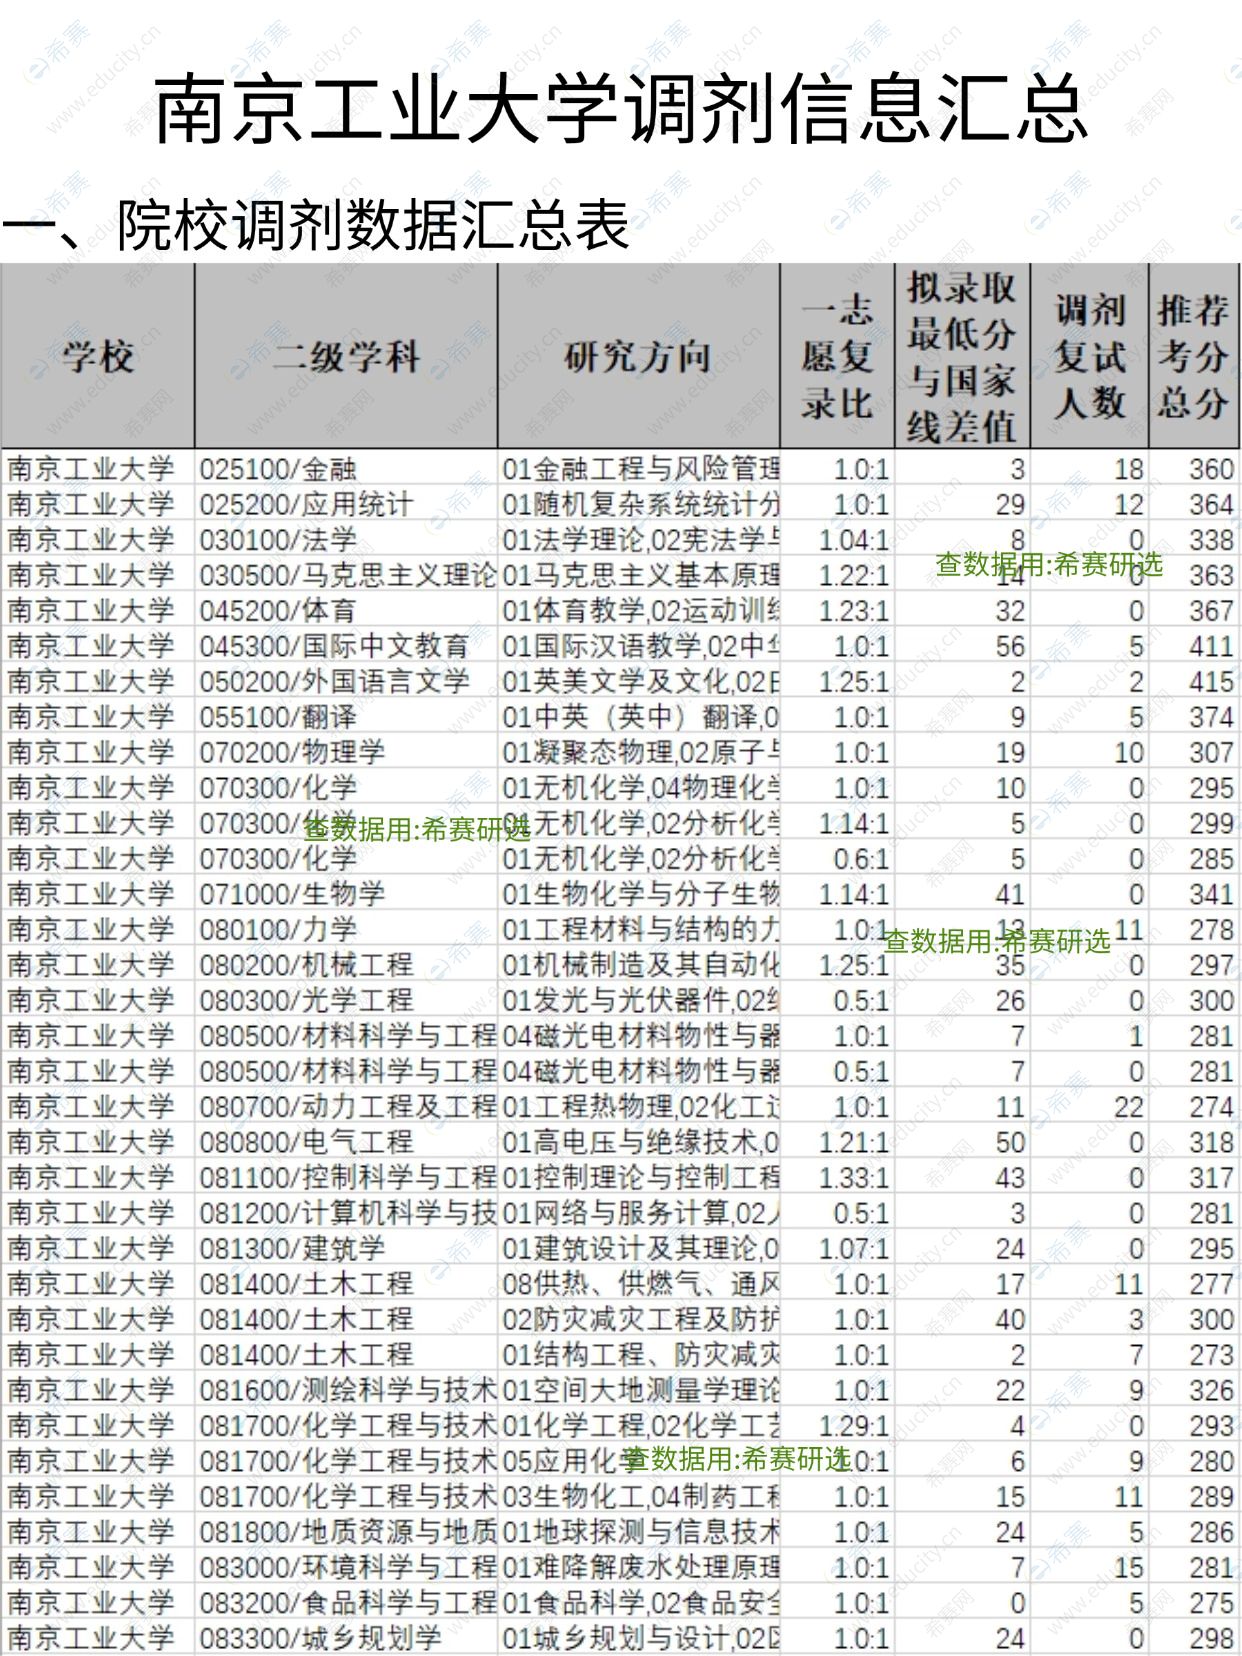The image size is (1242, 1656).
Task: Click research direction 01体育教学,02运动训练
Action: click(x=640, y=611)
